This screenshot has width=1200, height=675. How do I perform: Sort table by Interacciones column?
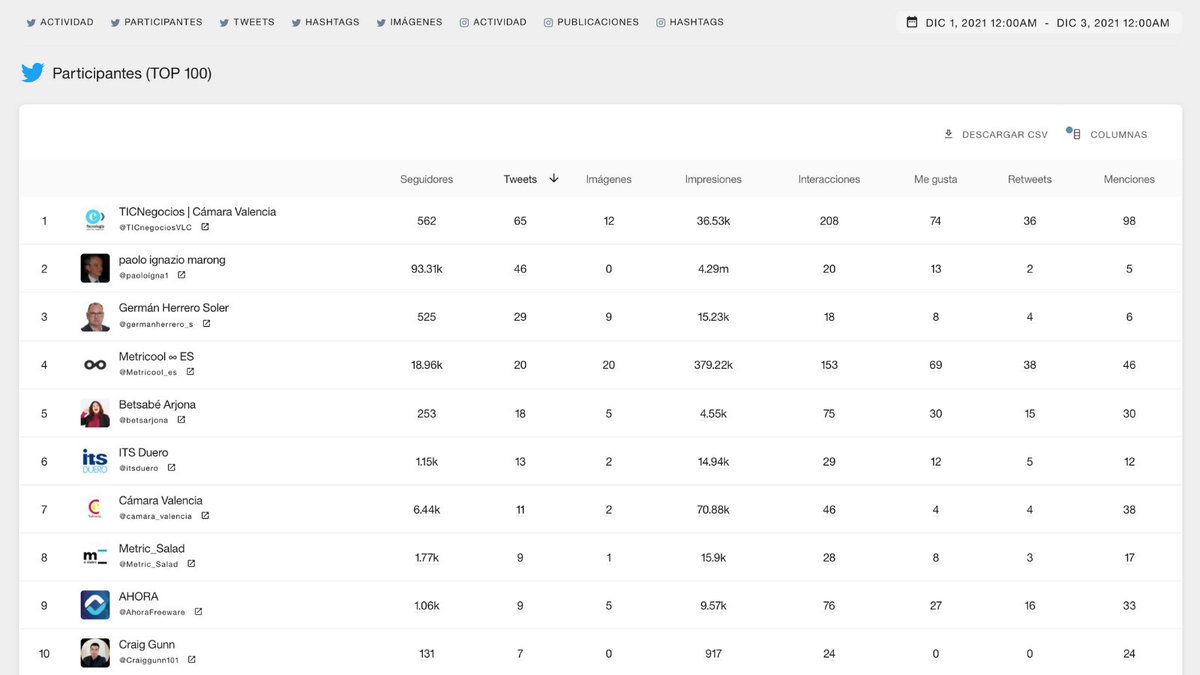[x=829, y=179]
